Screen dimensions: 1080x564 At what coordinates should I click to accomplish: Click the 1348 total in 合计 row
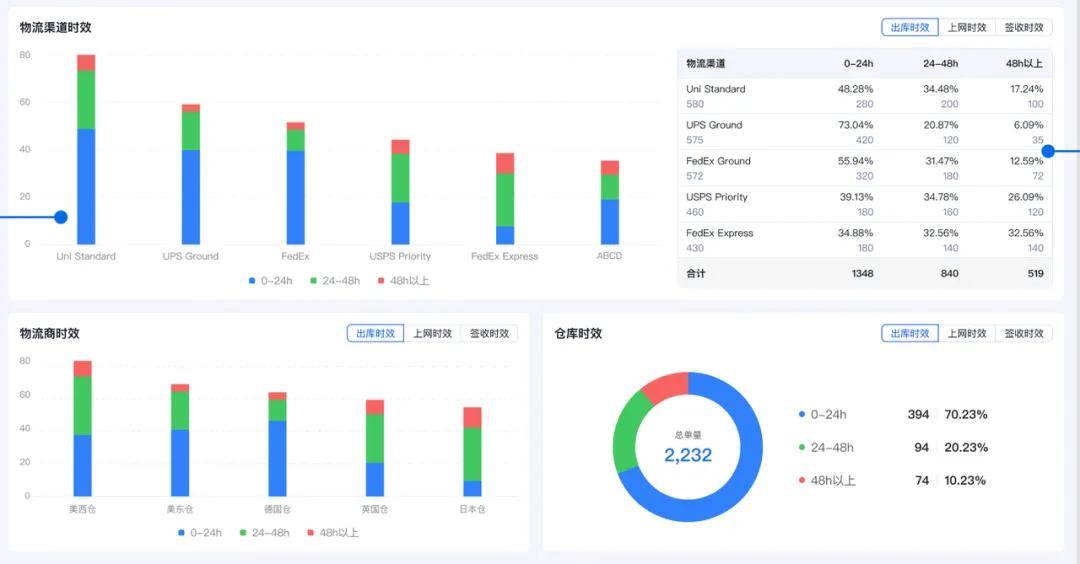tap(862, 273)
